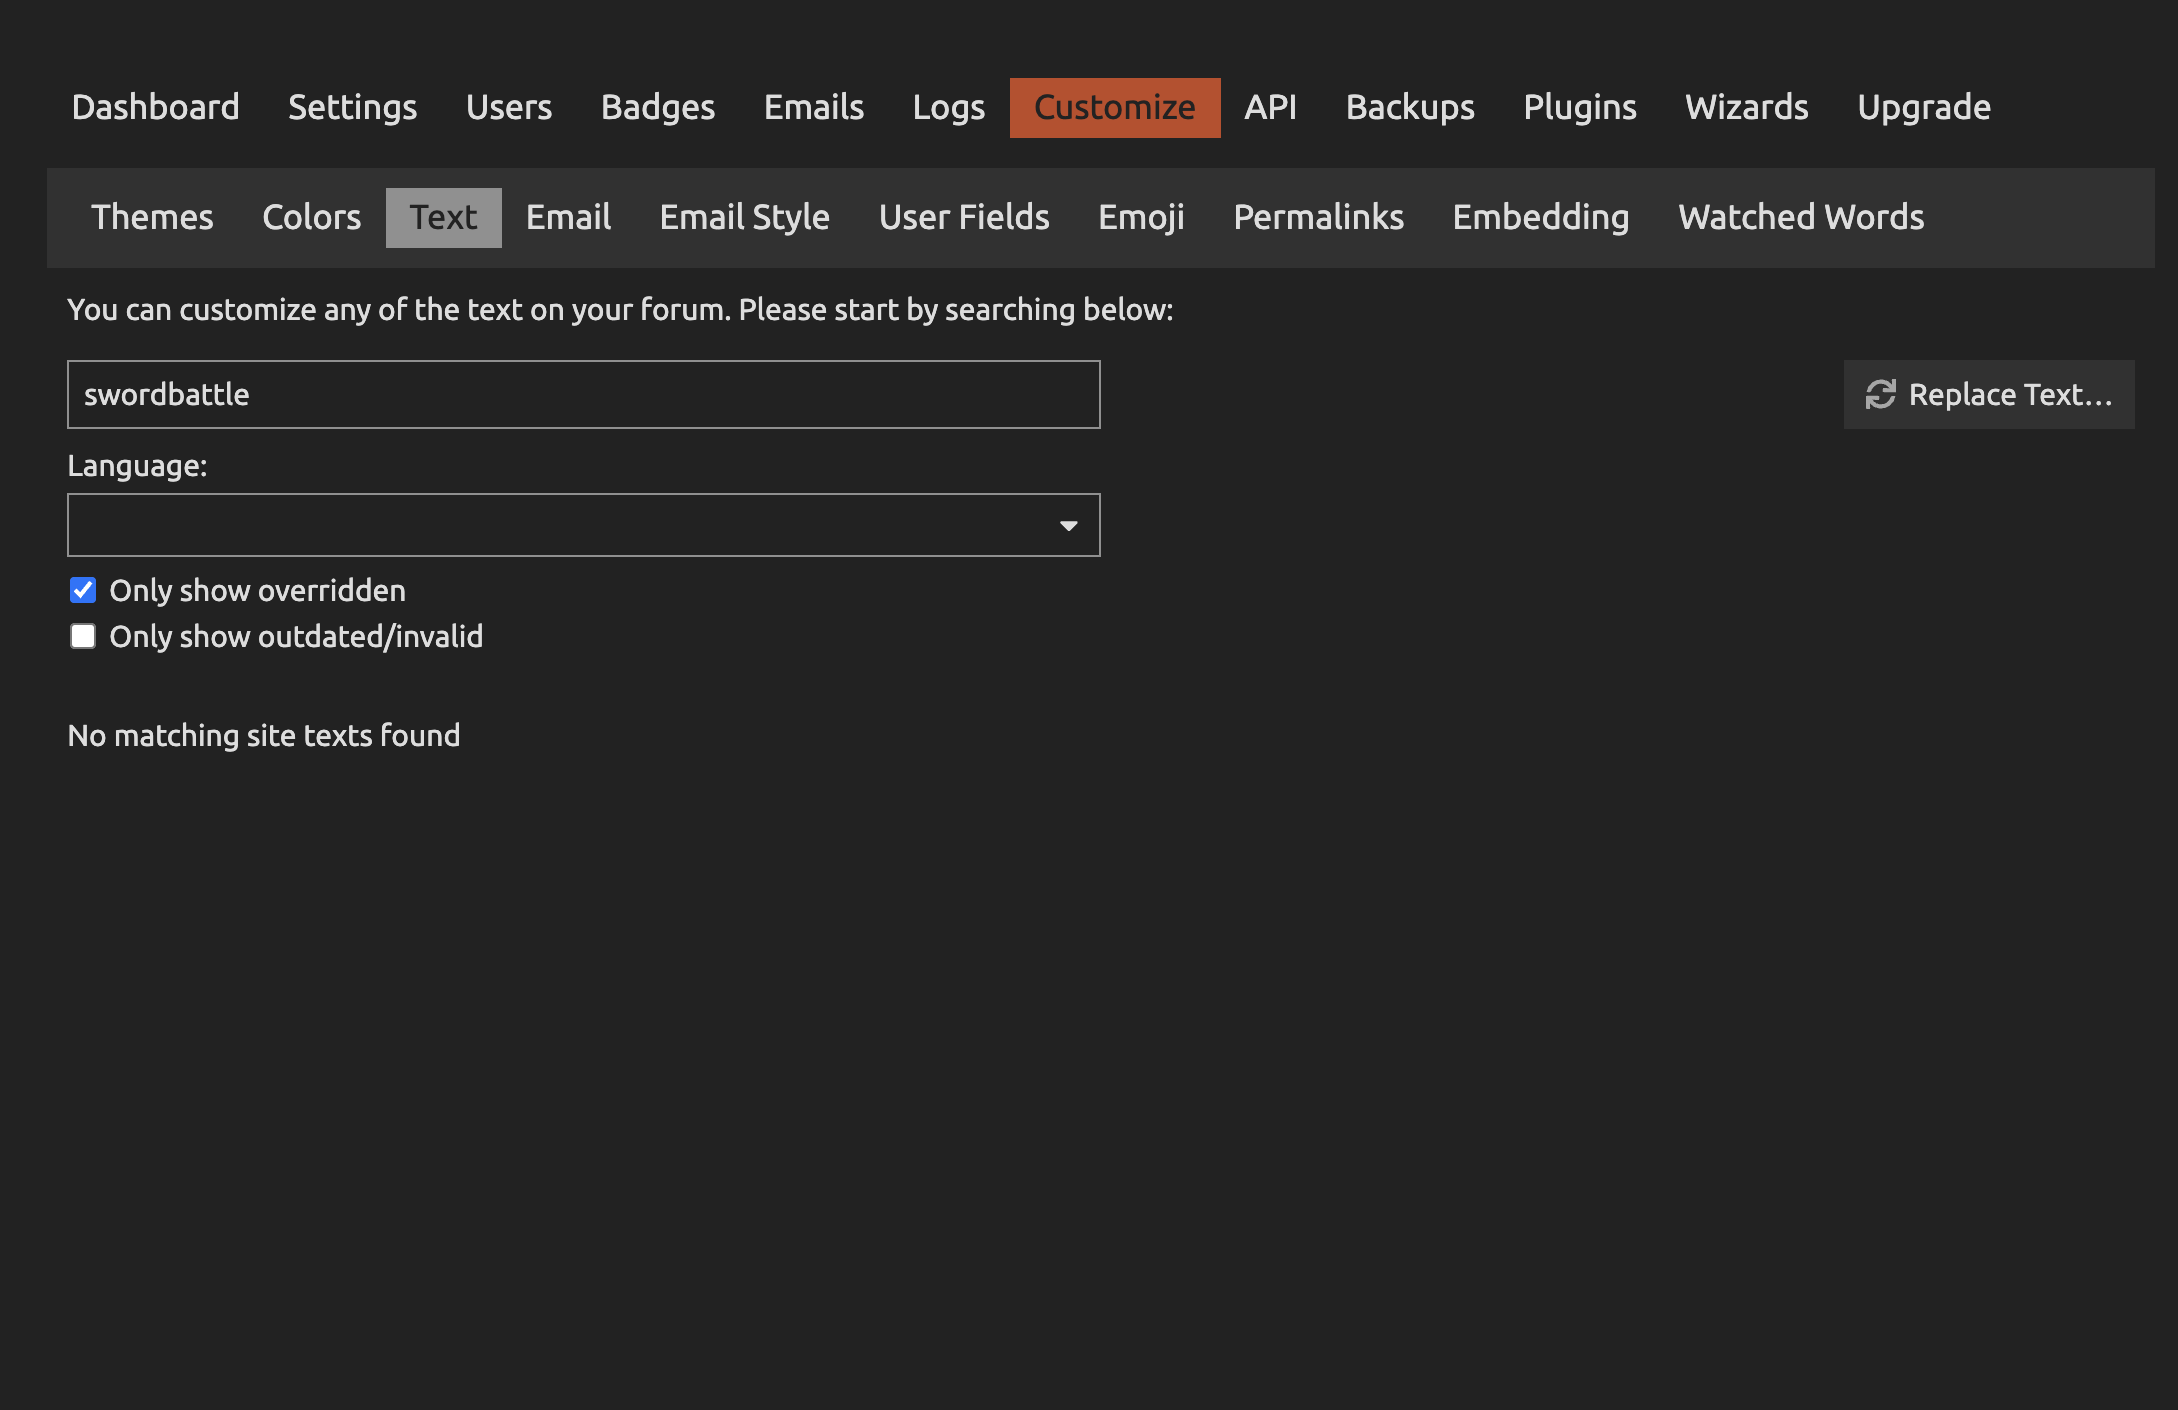Switch to the Colors sub-tab
The image size is (2178, 1410).
pyautogui.click(x=311, y=217)
